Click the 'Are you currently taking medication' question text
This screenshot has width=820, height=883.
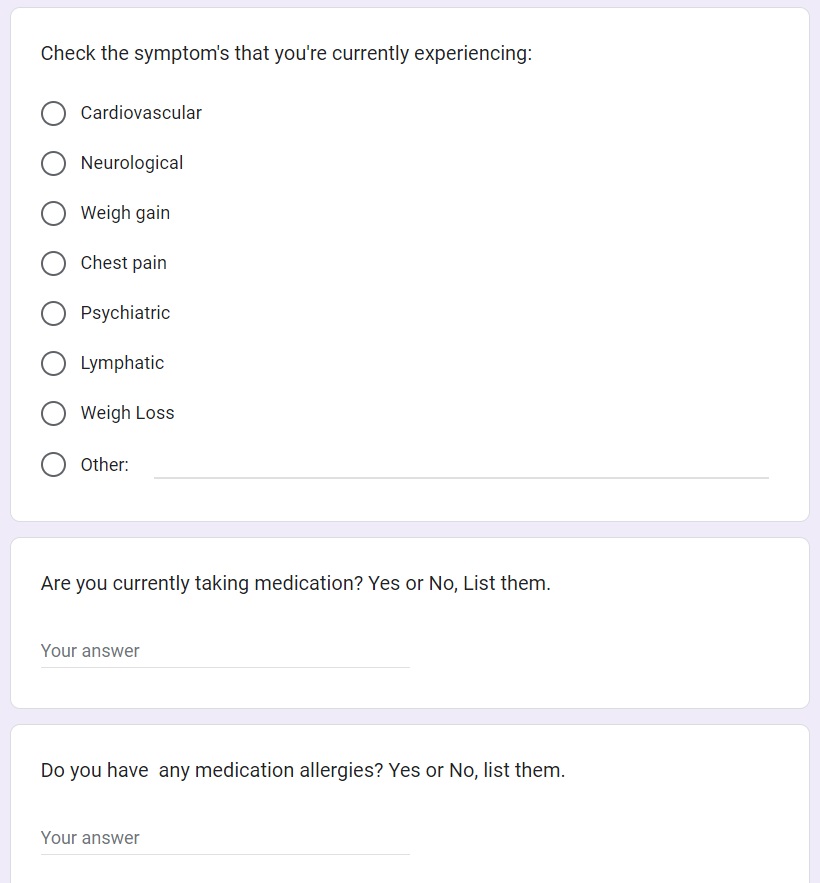[295, 583]
